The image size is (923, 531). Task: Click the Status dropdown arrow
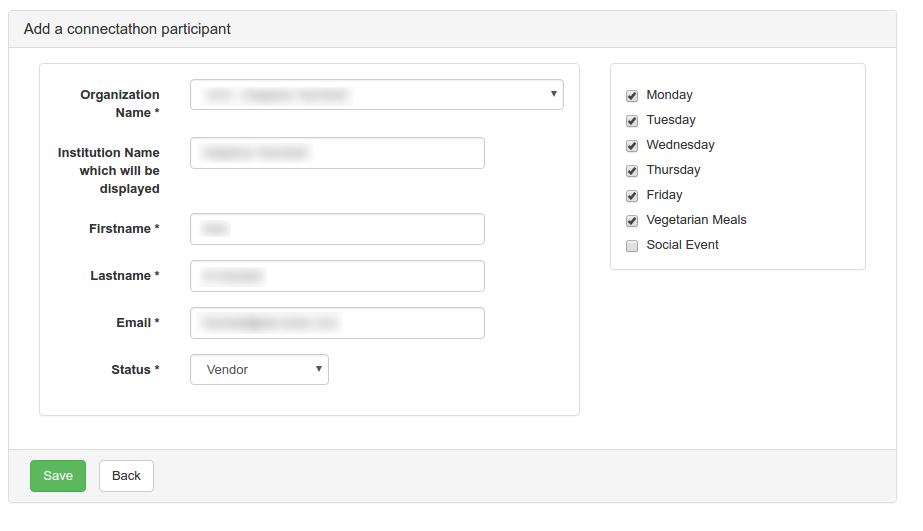point(319,369)
